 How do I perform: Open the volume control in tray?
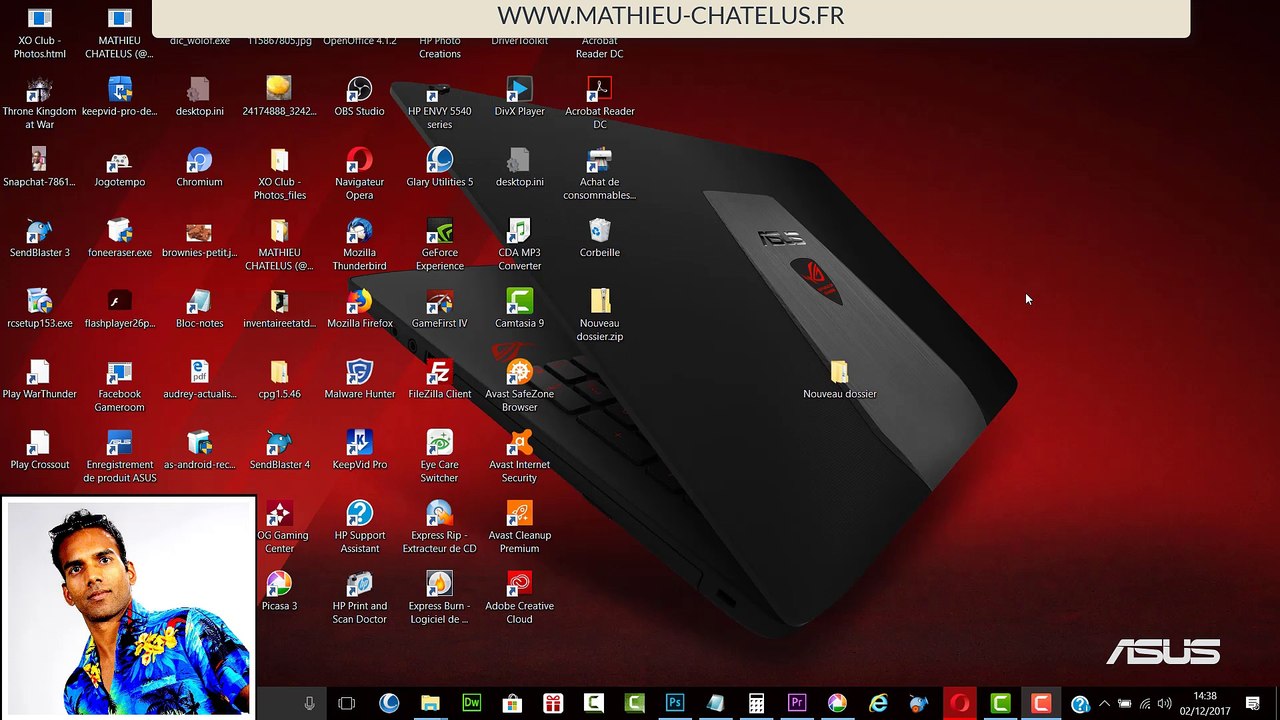[1164, 704]
